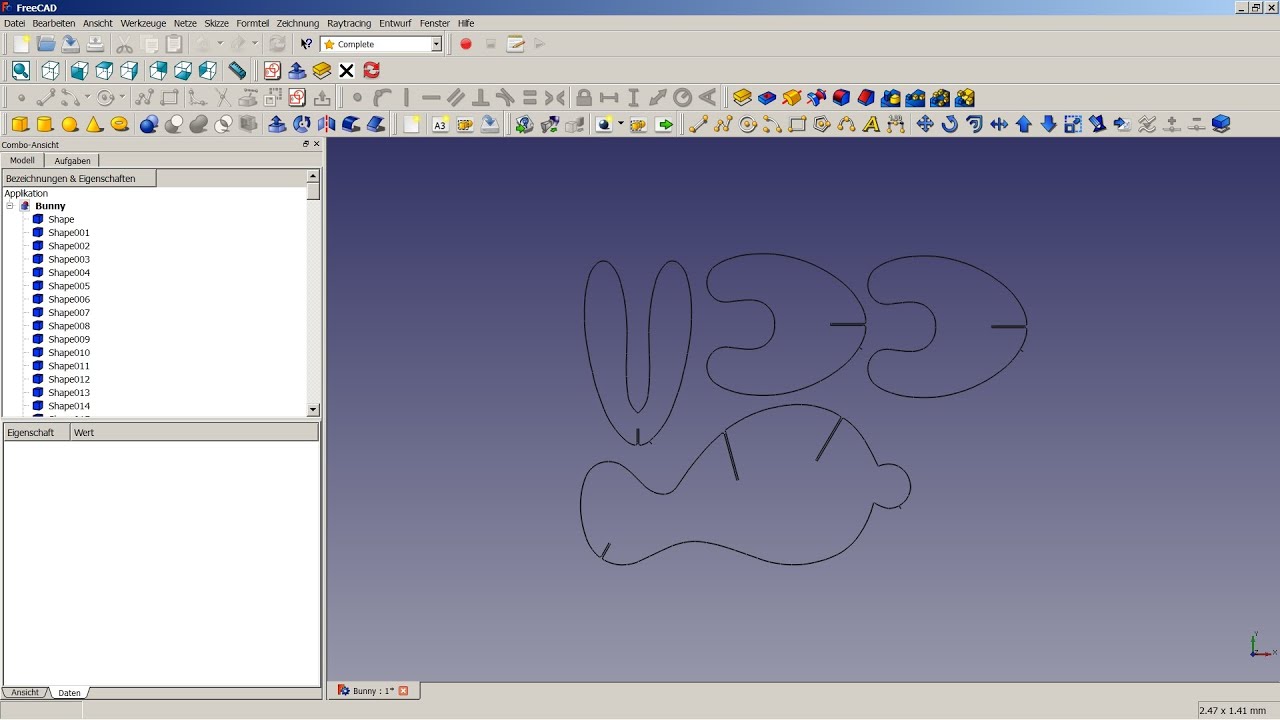Click the What's This help cursor icon
This screenshot has height=720, width=1280.
tap(306, 44)
